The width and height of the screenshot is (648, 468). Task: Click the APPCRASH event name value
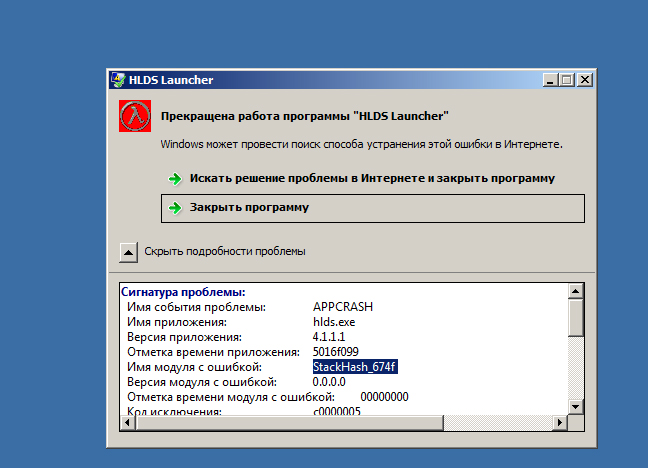point(343,307)
